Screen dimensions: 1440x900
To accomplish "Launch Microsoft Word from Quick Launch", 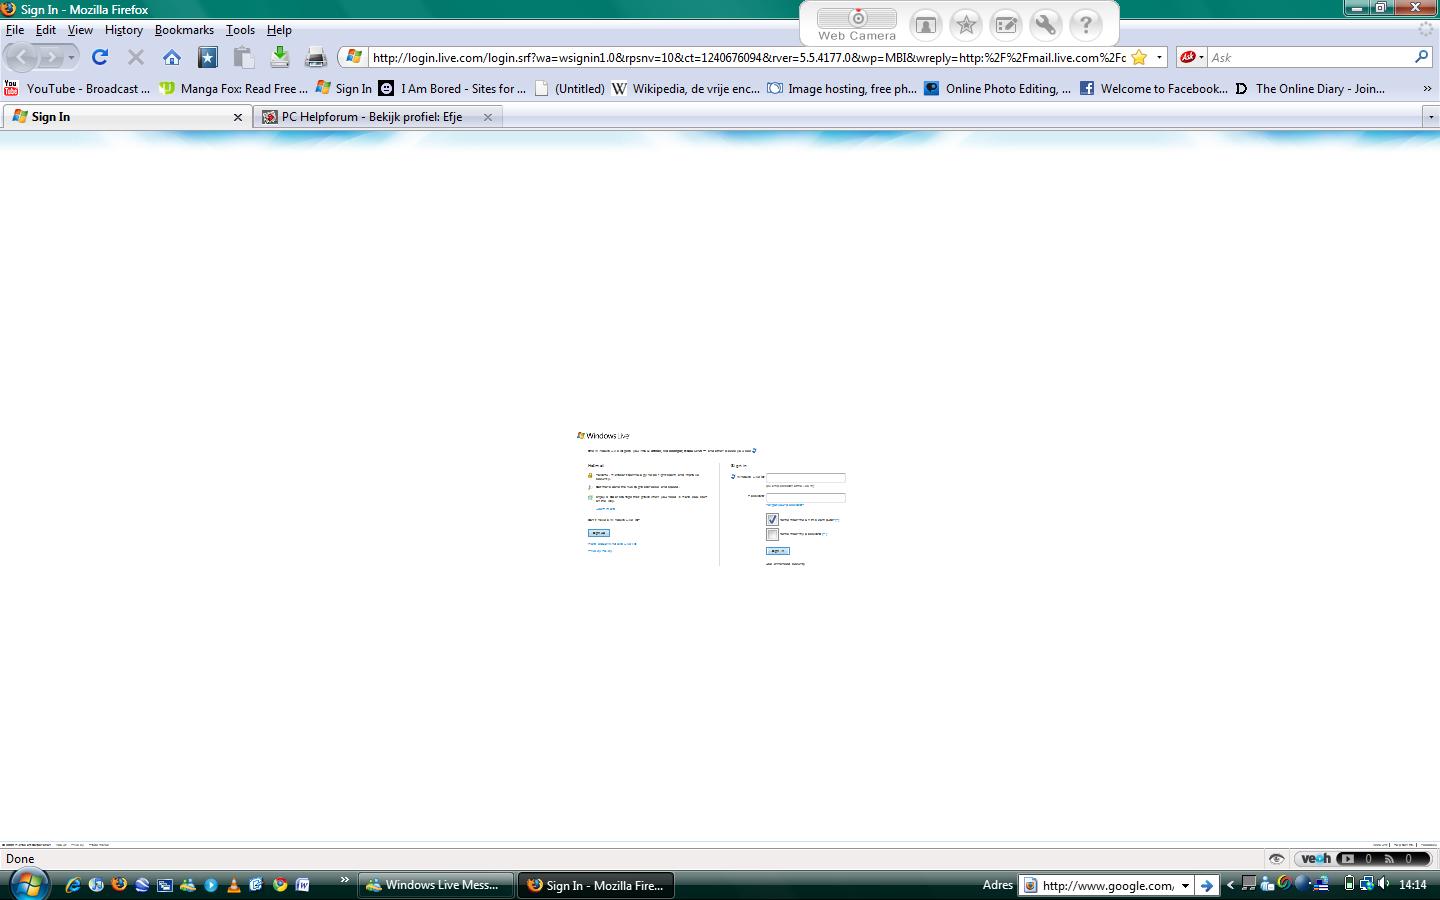I will [302, 885].
